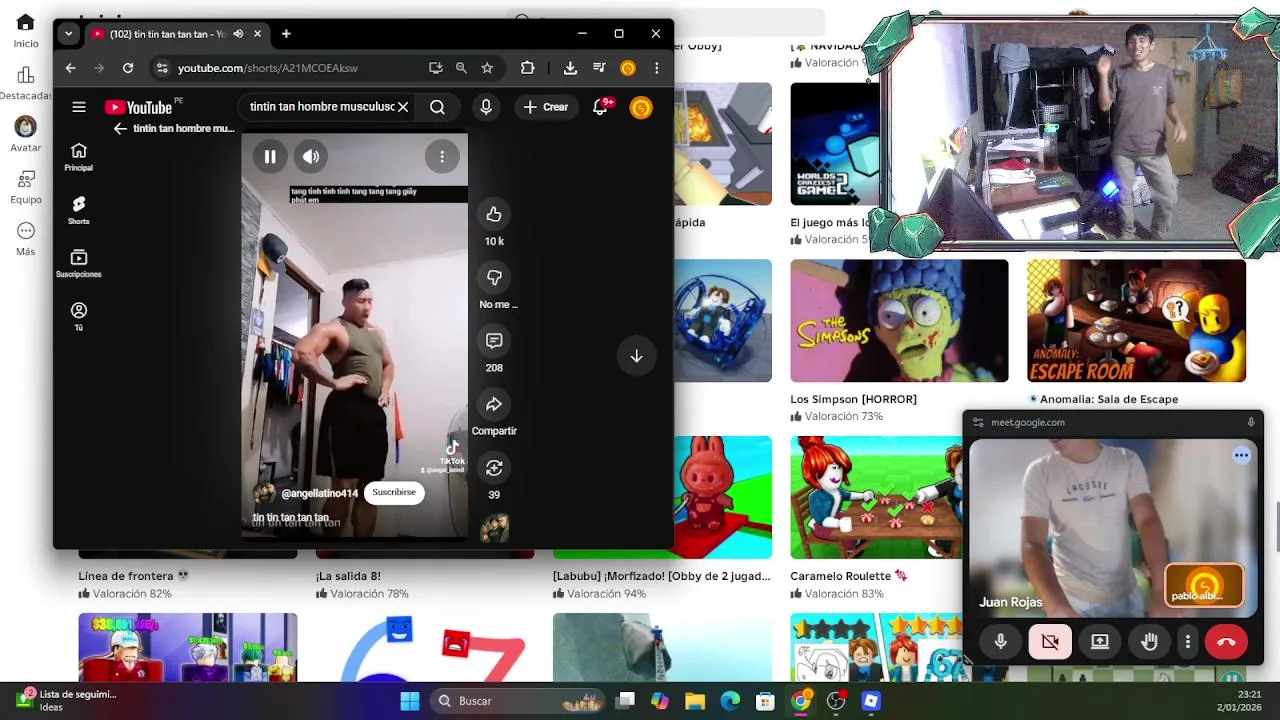Open site information icon in address bar
1280x720 pixels.
pyautogui.click(x=162, y=68)
